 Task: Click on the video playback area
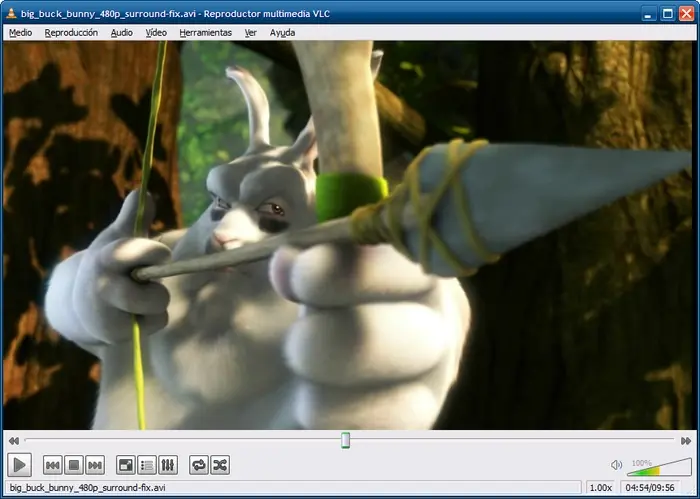[349, 235]
